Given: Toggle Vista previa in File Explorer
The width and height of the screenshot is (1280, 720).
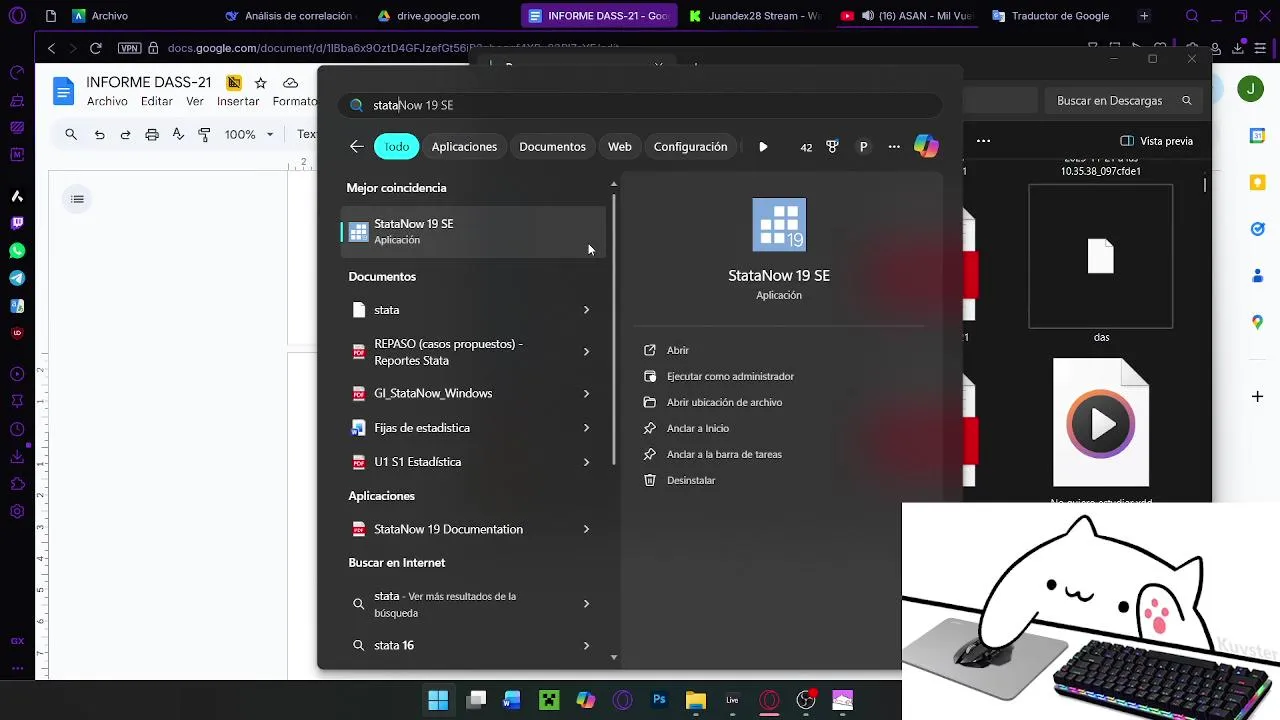Looking at the screenshot, I should click(1157, 141).
